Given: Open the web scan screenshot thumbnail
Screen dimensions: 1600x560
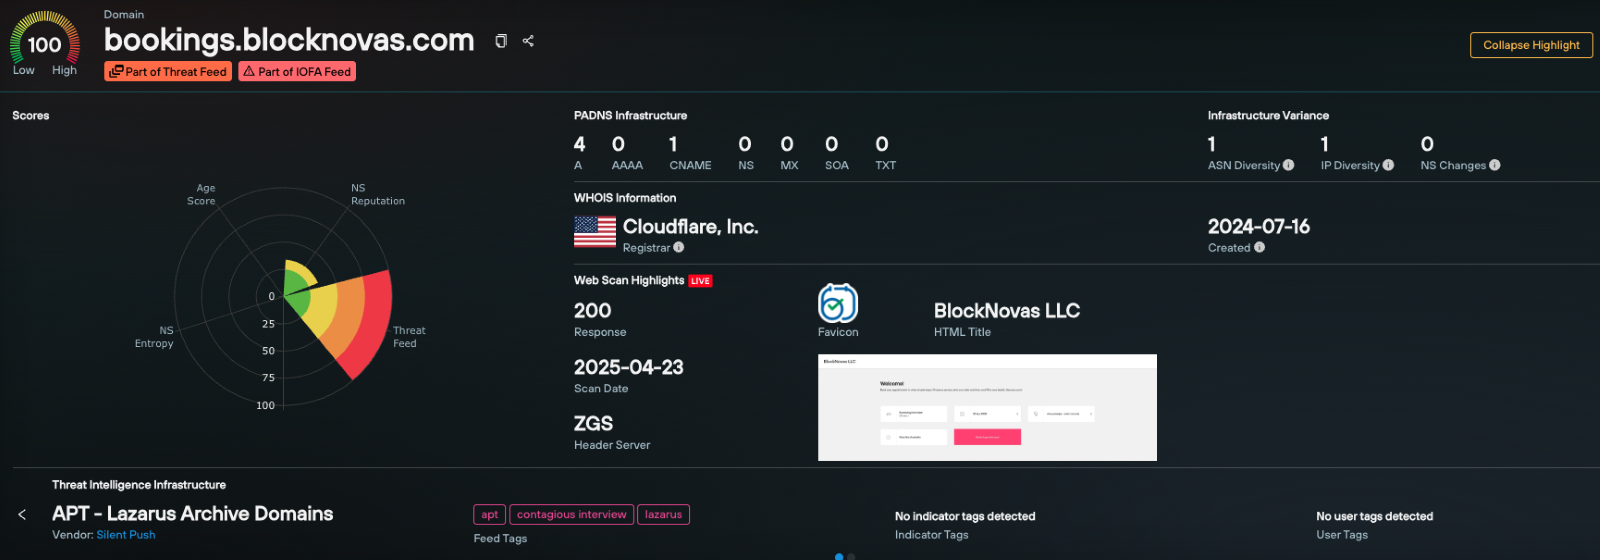Looking at the screenshot, I should [x=987, y=408].
